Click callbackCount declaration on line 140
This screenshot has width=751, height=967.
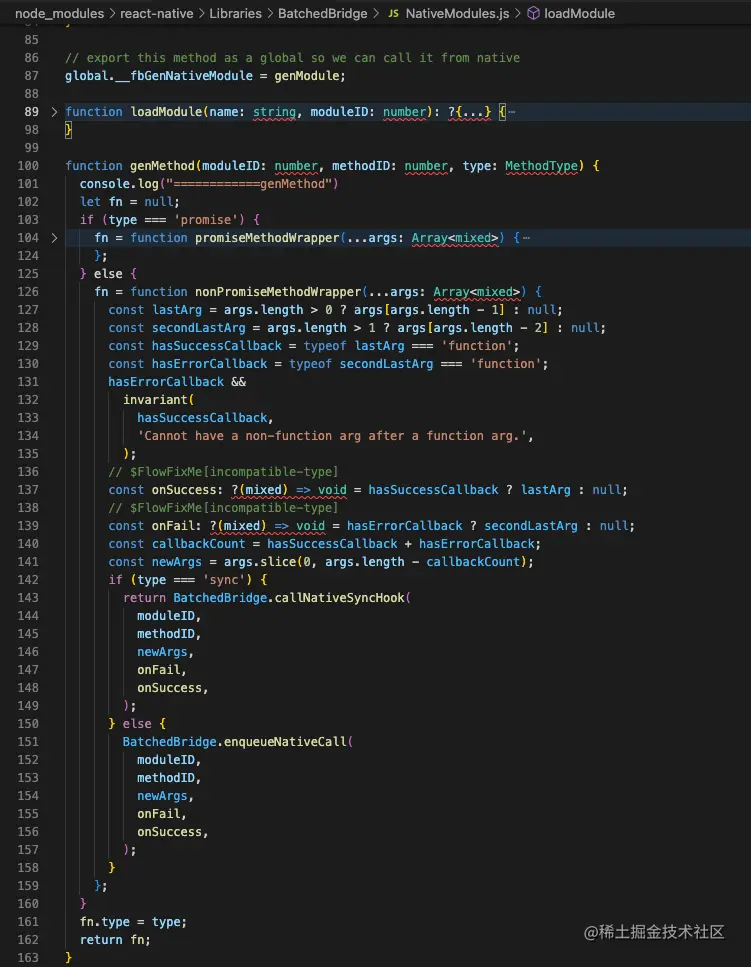(198, 543)
